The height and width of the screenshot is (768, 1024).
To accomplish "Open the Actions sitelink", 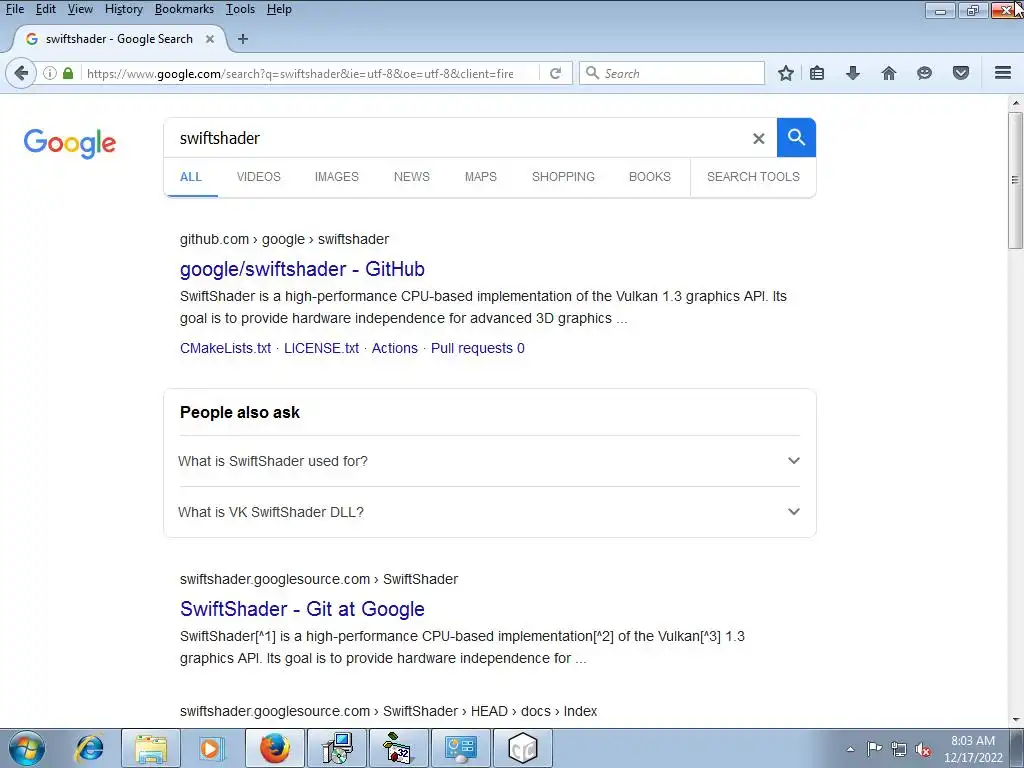I will click(x=394, y=348).
